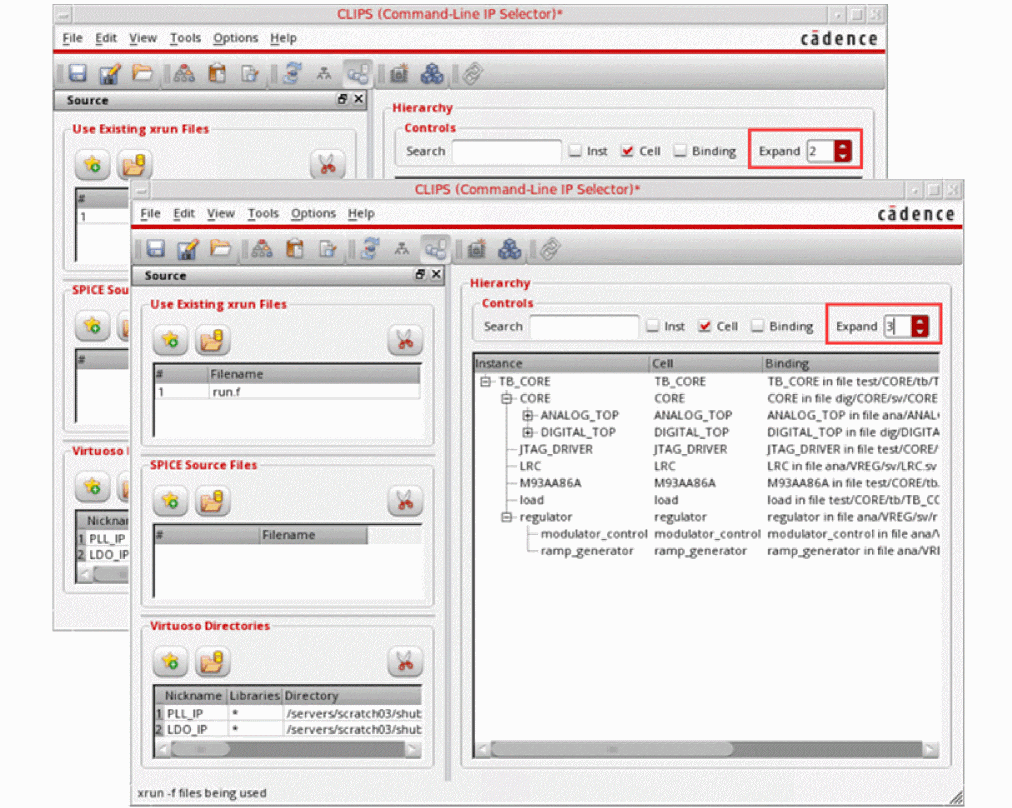The image size is (1012, 808).
Task: Click the document export icon in front toolbar
Action: tap(327, 248)
